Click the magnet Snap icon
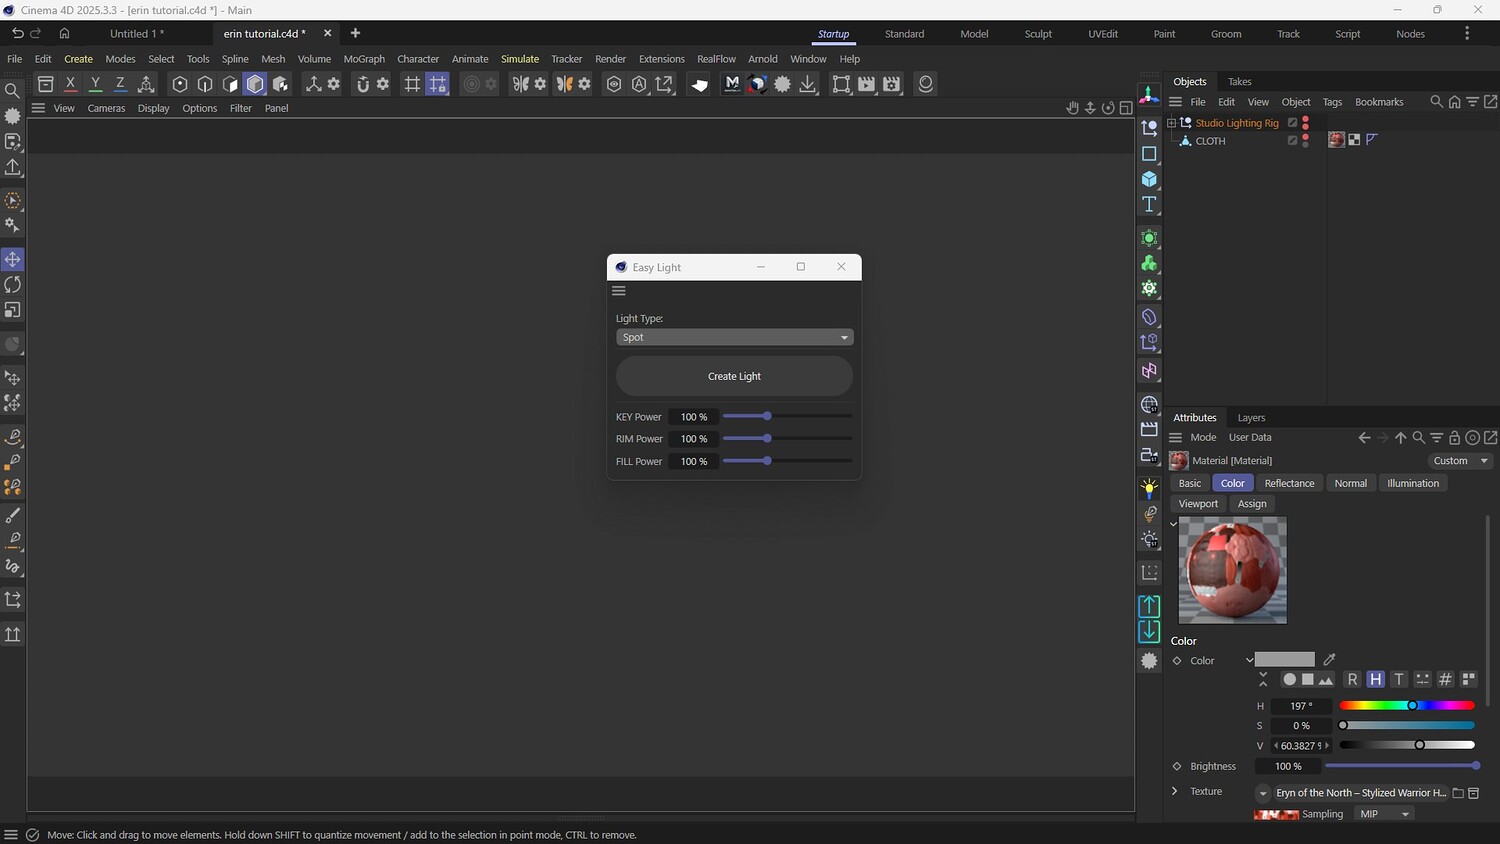 click(x=363, y=84)
